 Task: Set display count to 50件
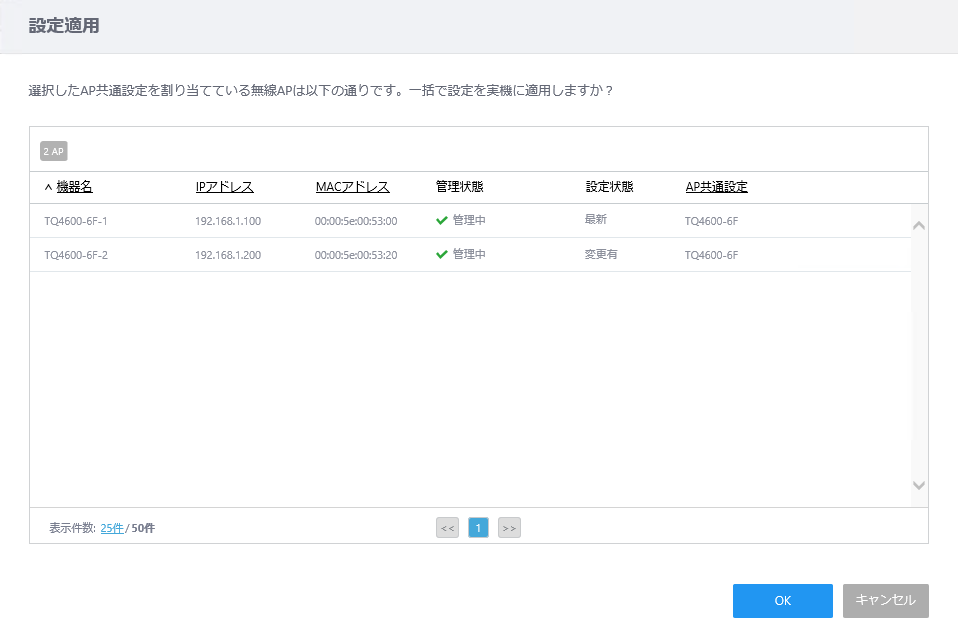143,528
